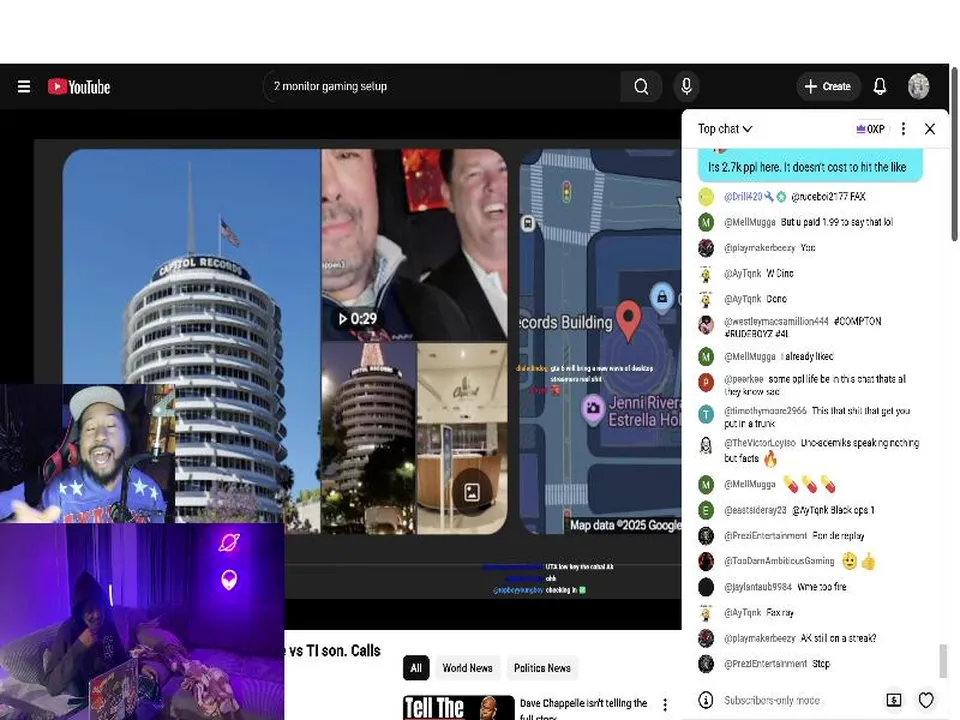Click the page vertical scrollbar
Image resolution: width=960 pixels, height=720 pixels.
954,153
